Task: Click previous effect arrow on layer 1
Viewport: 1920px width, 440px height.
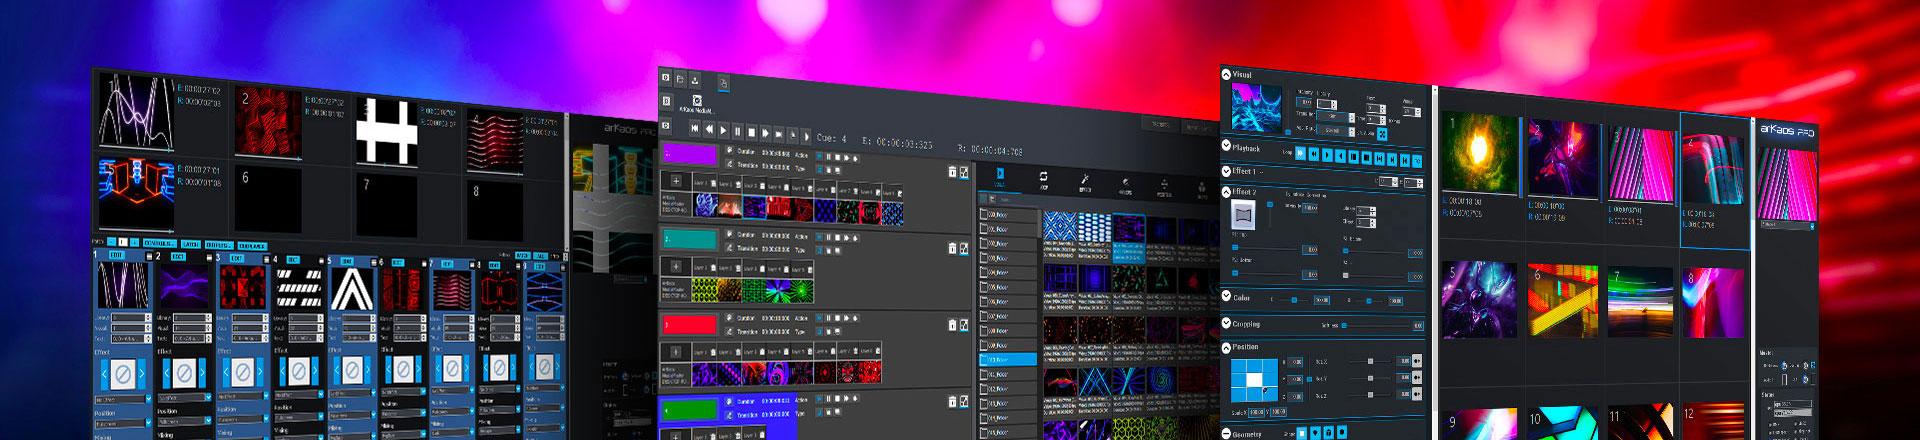Action: (x=104, y=373)
